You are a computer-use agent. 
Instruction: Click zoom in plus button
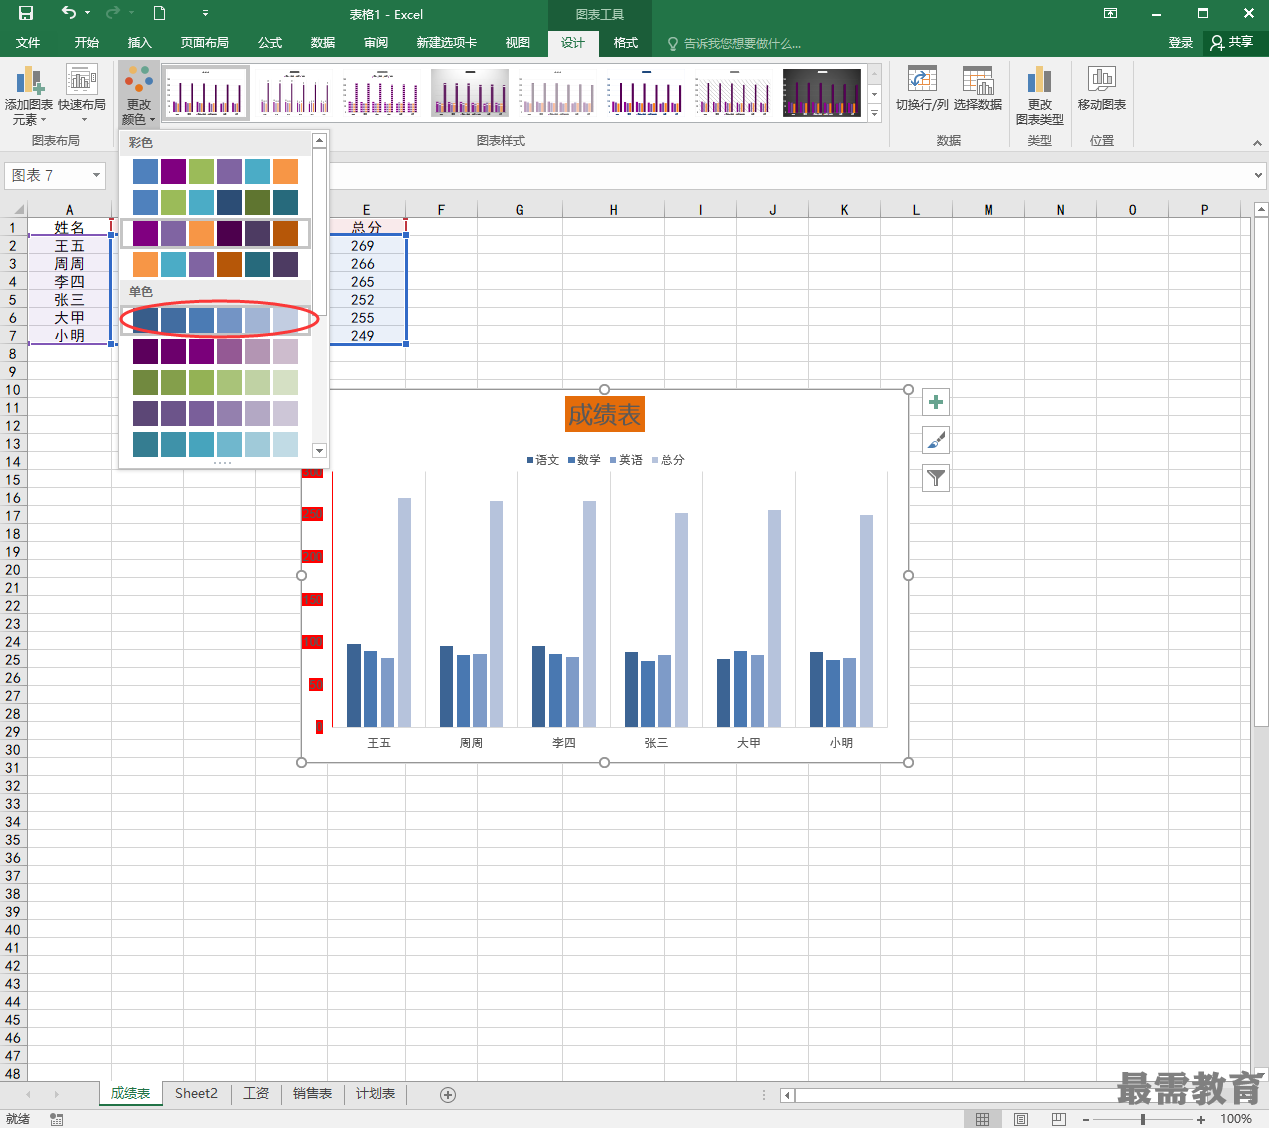click(x=1201, y=1119)
